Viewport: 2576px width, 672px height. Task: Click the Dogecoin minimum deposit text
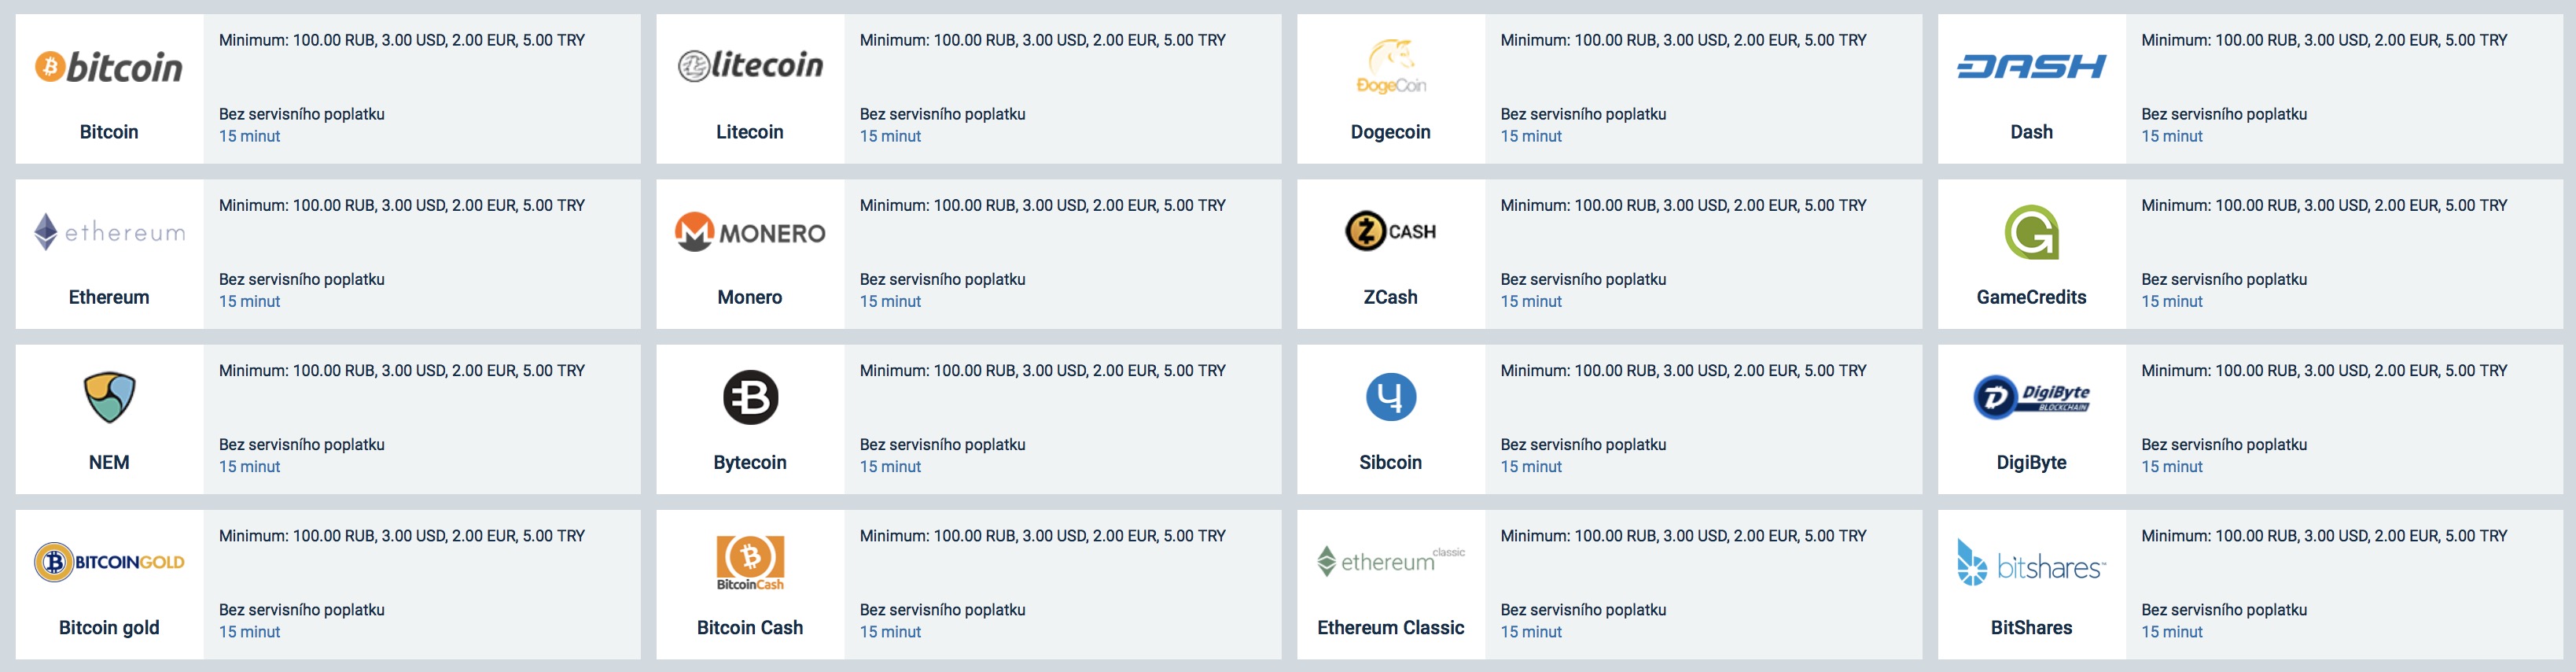click(x=1683, y=40)
